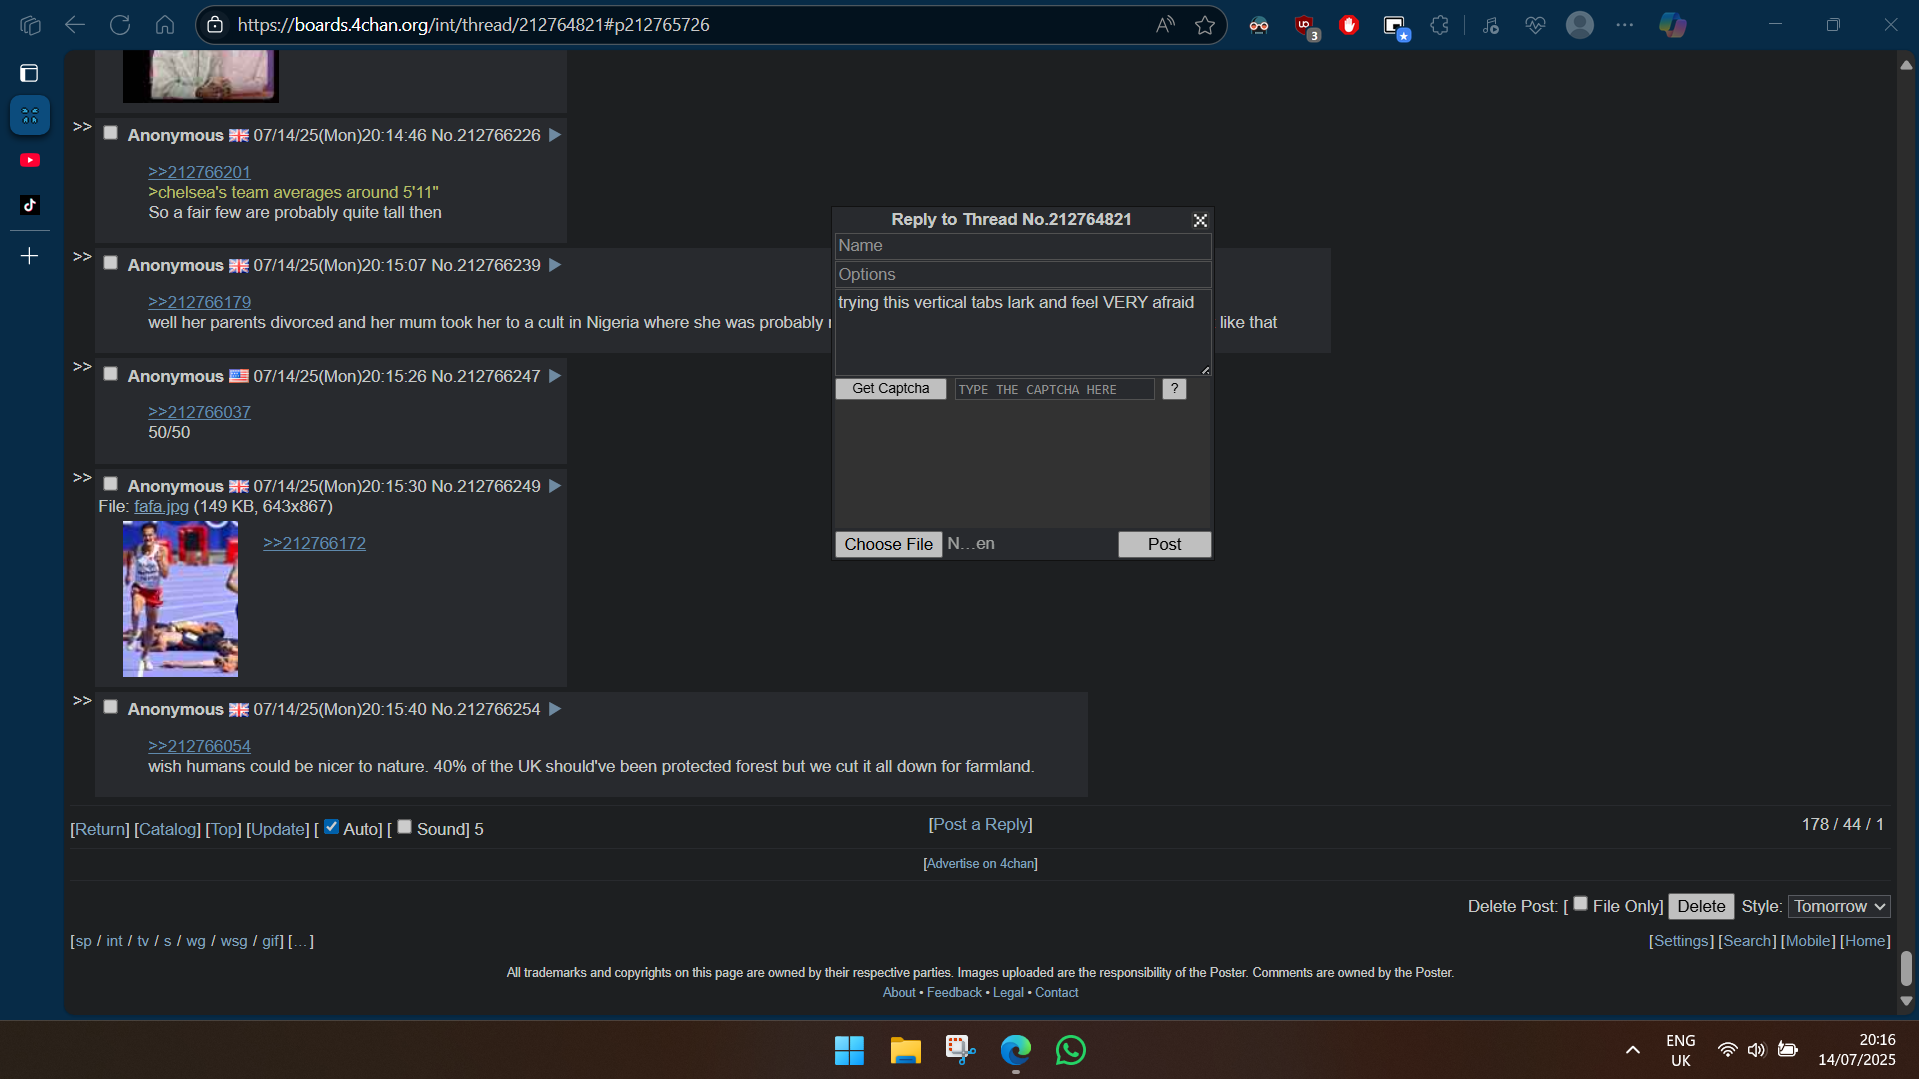The image size is (1919, 1079).
Task: Open Read aloud in address bar
Action: pos(1165,25)
